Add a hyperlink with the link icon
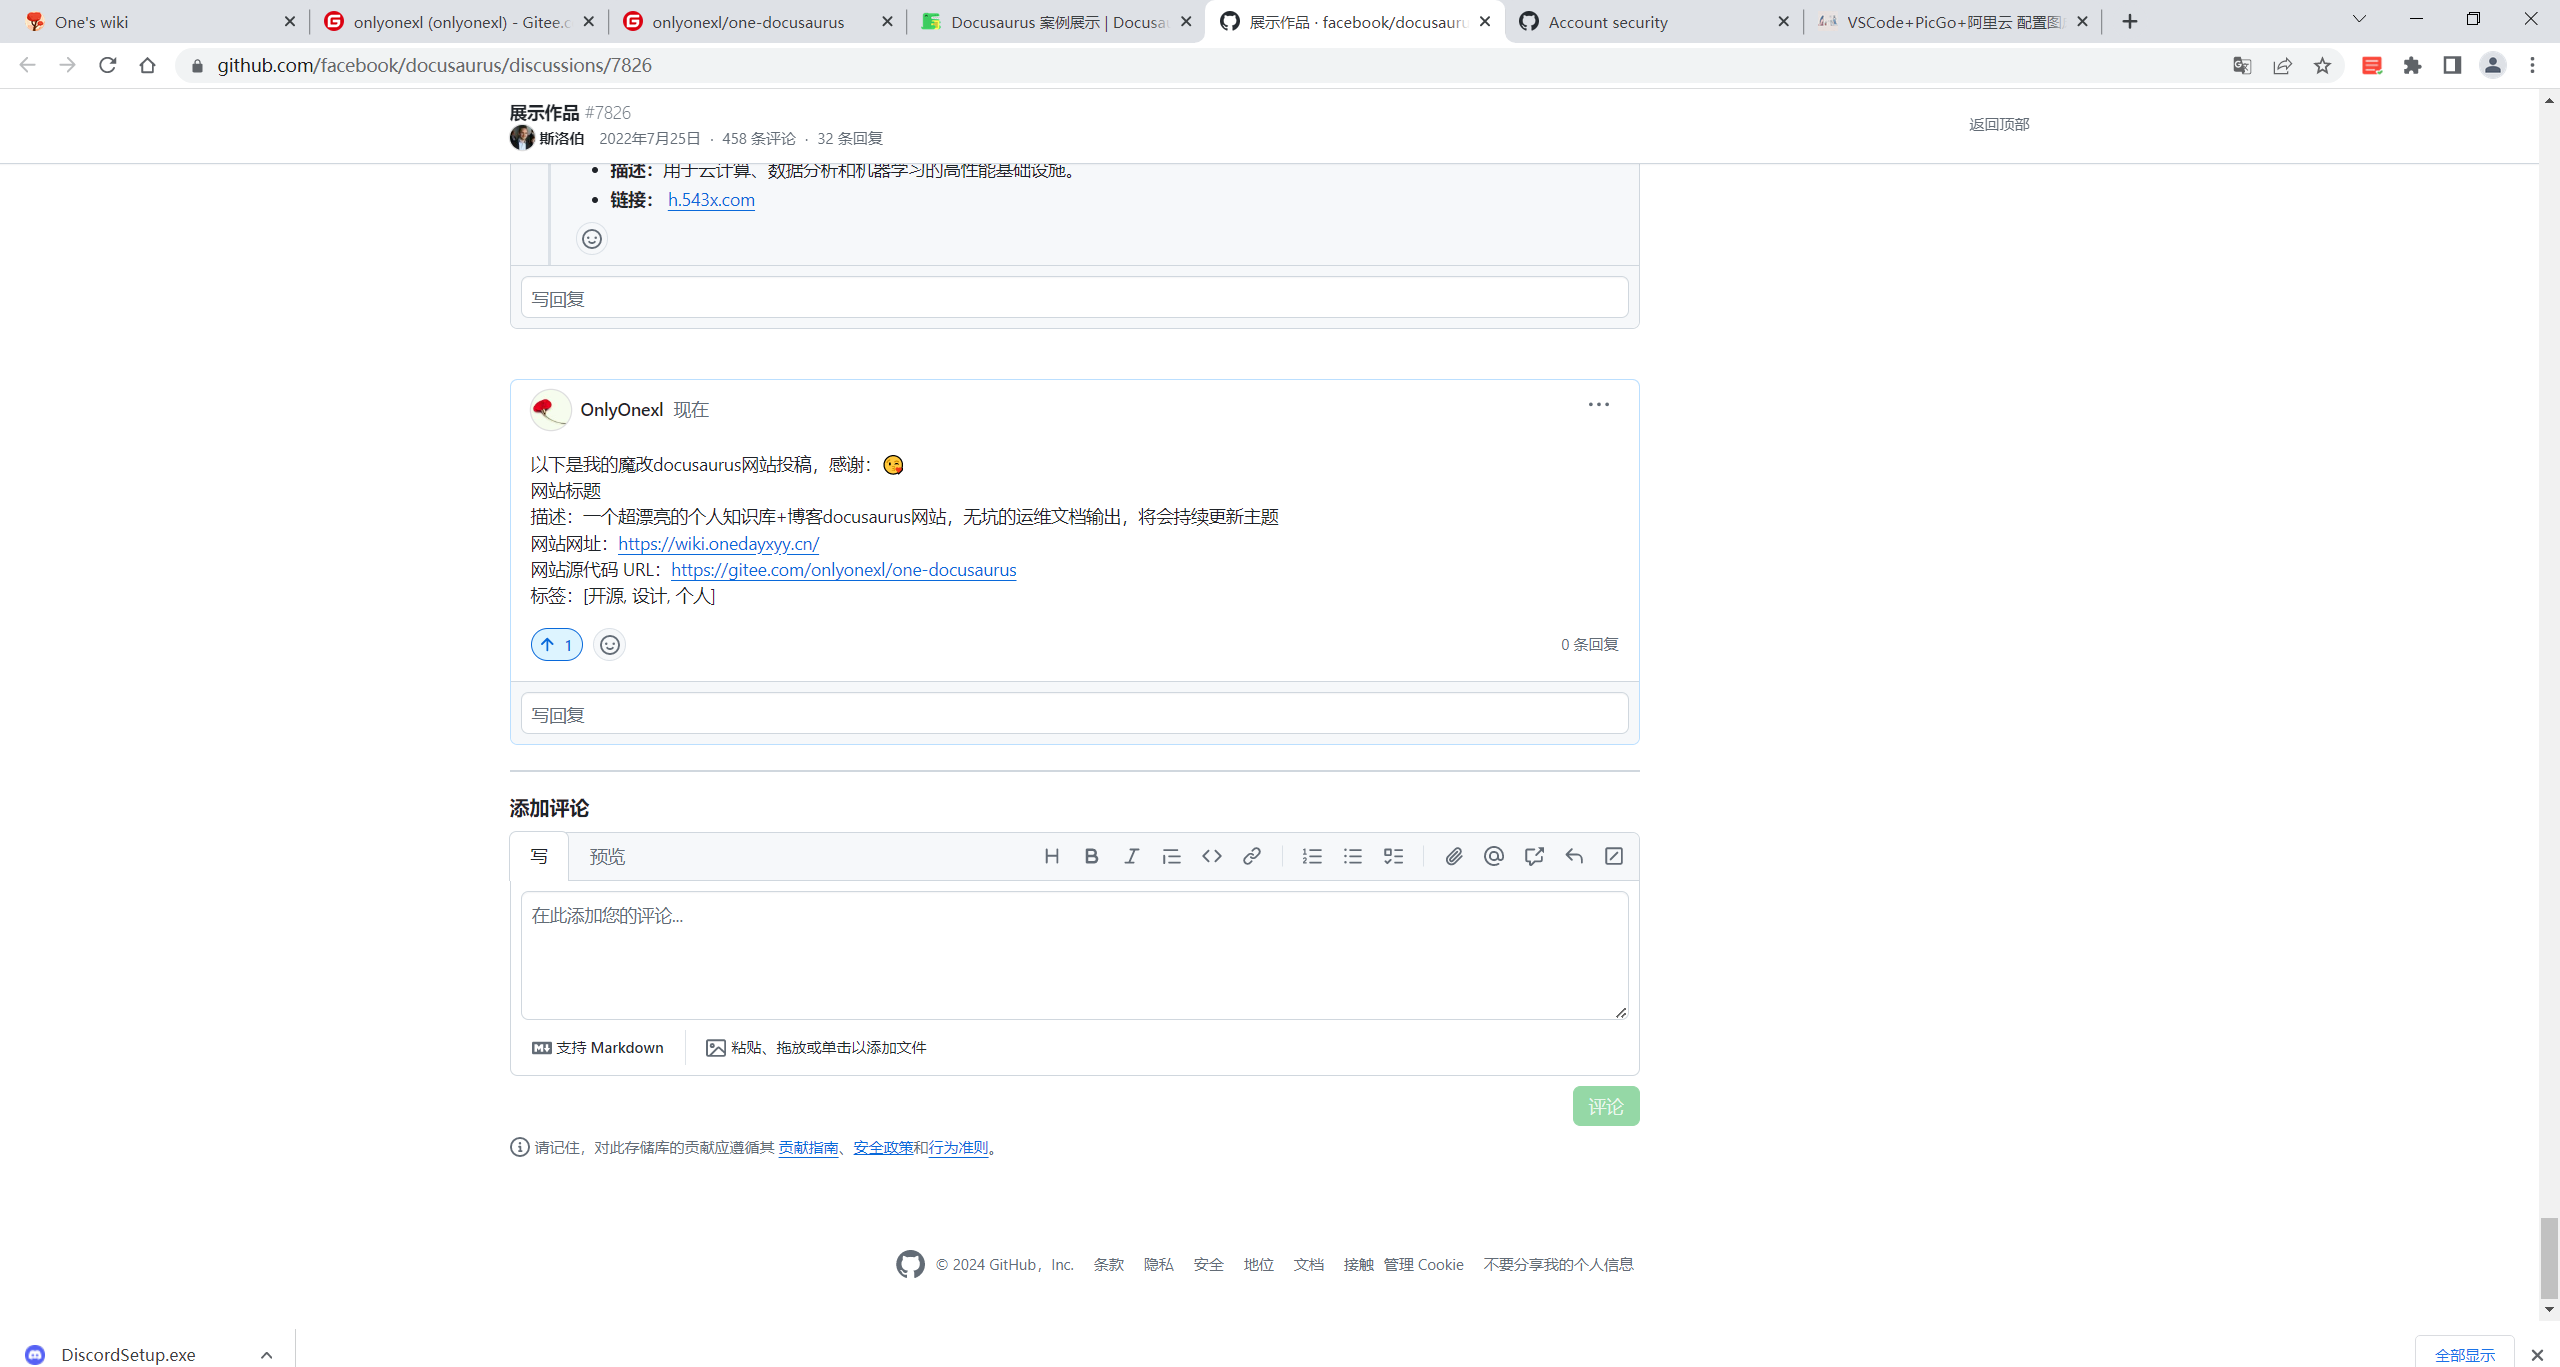Image resolution: width=2560 pixels, height=1367 pixels. tap(1251, 856)
